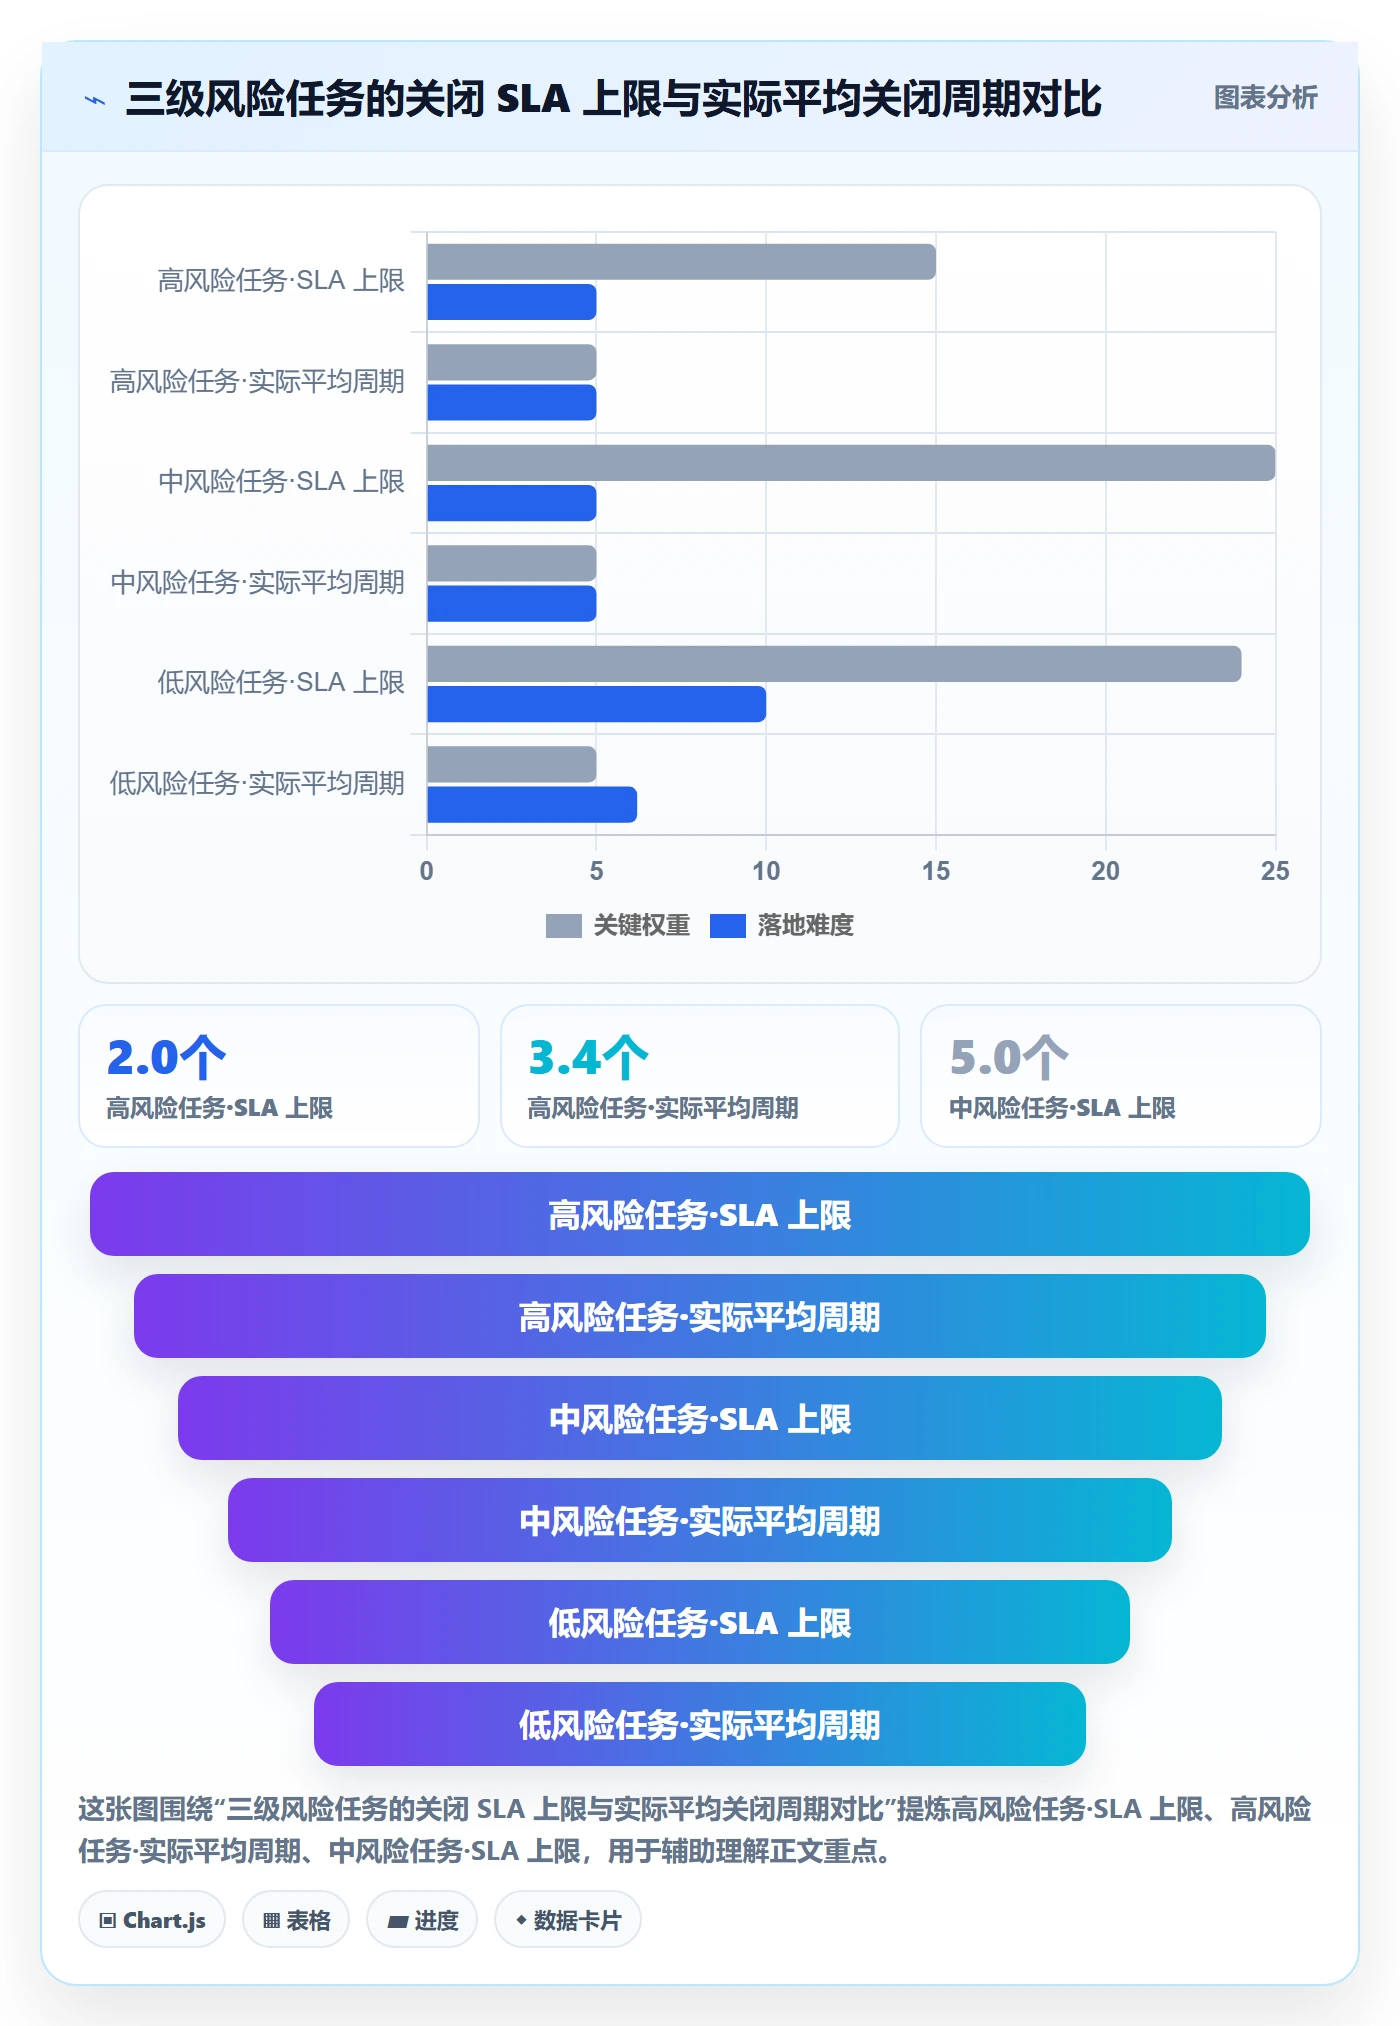Select the chart title 三级风险任务的关闭 SLA 上限与实际平均关闭周期对比
The height and width of the screenshot is (2026, 1400).
(x=613, y=99)
